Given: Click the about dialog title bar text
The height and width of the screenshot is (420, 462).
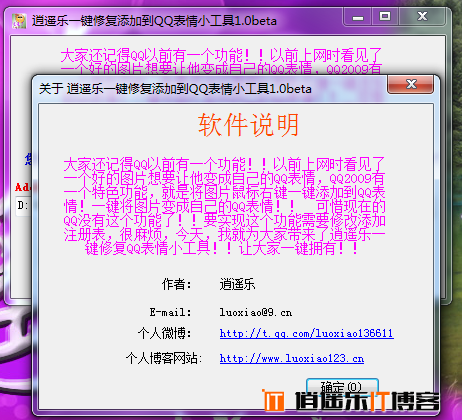Looking at the screenshot, I should coord(175,89).
